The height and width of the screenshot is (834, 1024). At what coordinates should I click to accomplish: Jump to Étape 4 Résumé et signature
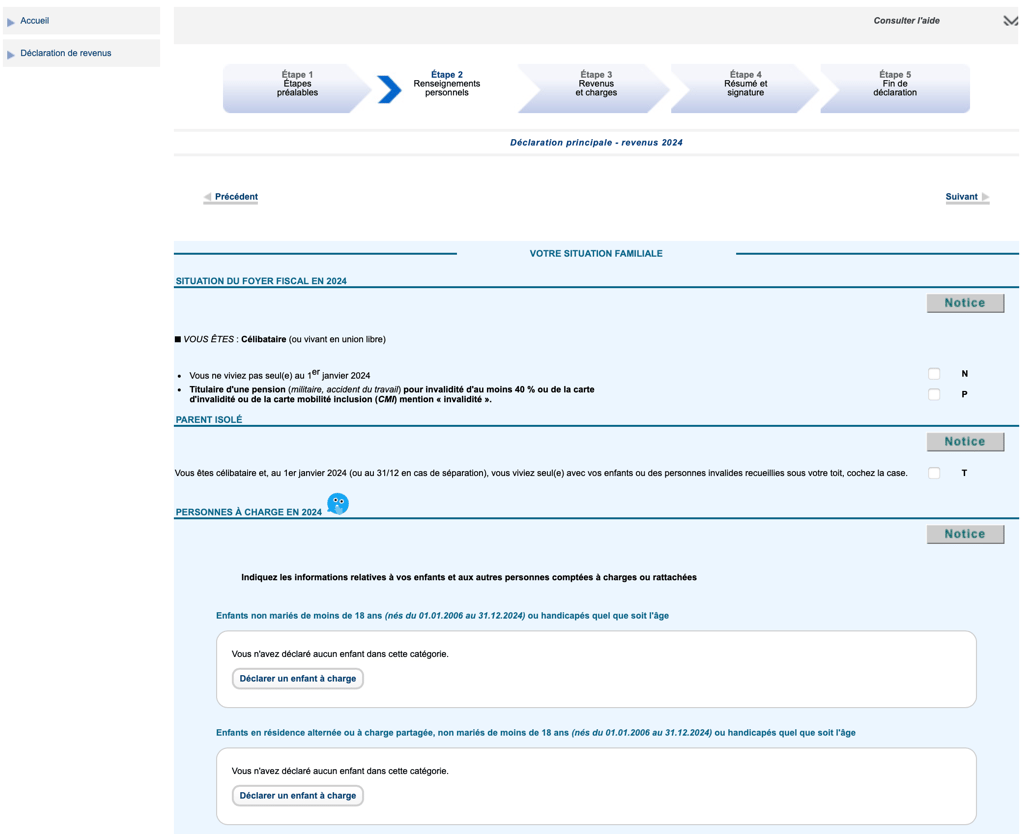(x=745, y=88)
